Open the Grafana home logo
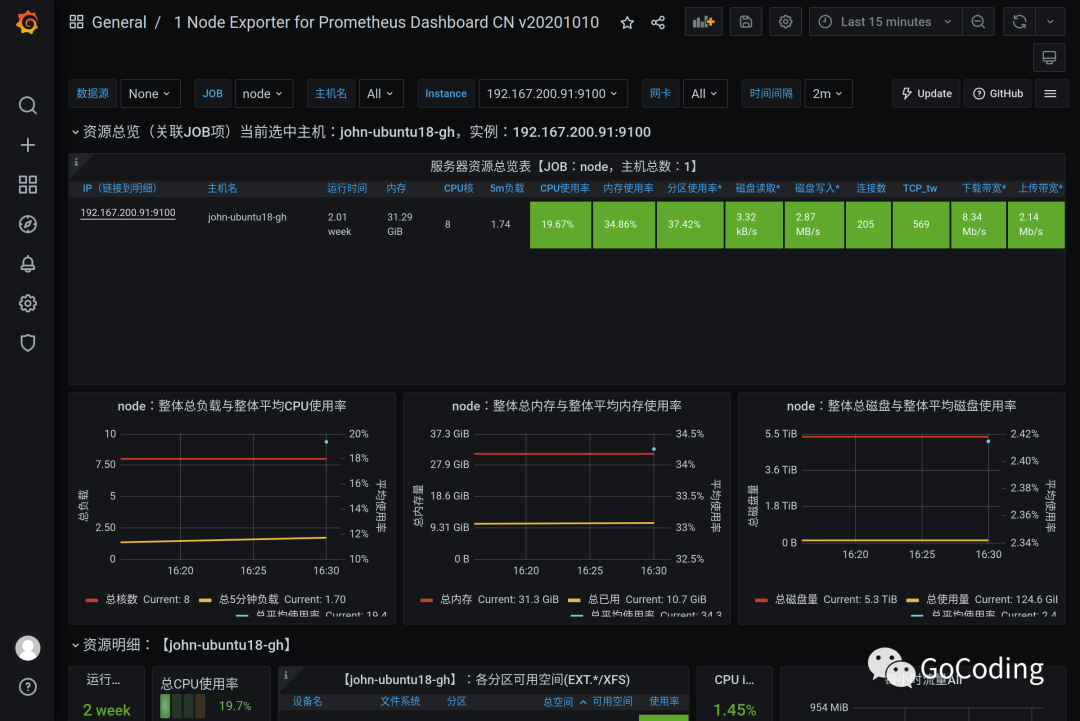 tap(27, 23)
